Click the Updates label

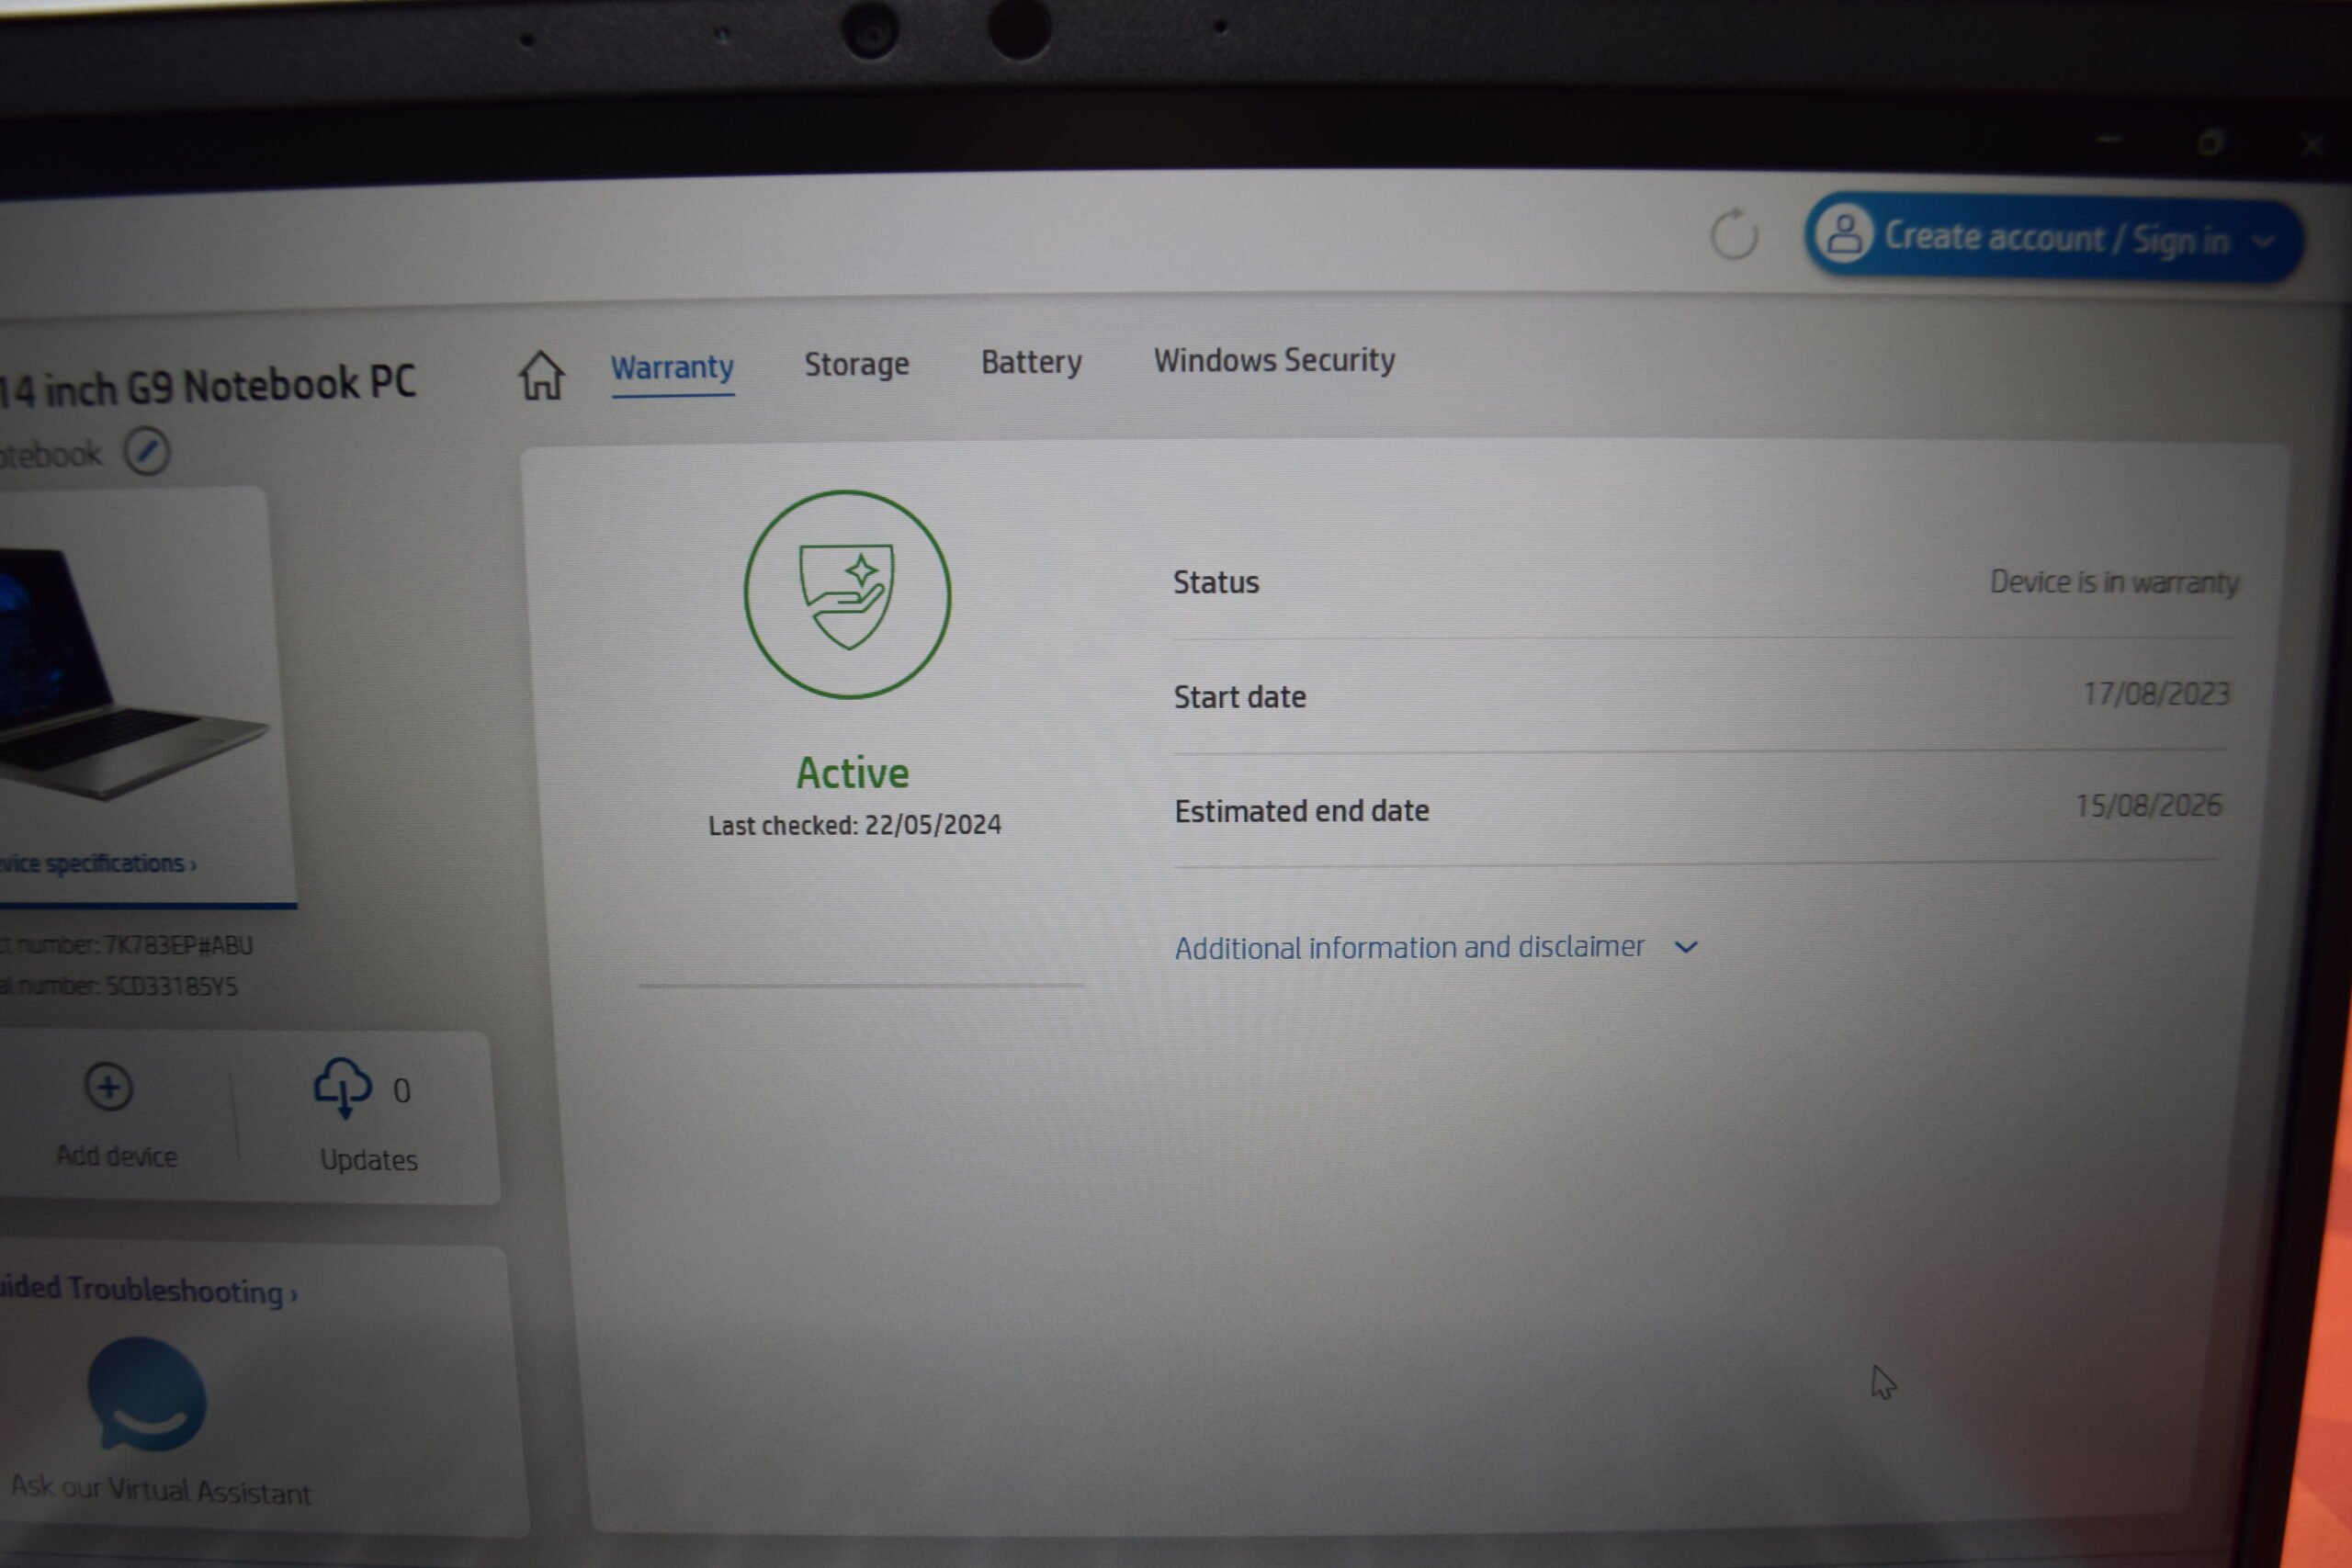click(369, 1160)
